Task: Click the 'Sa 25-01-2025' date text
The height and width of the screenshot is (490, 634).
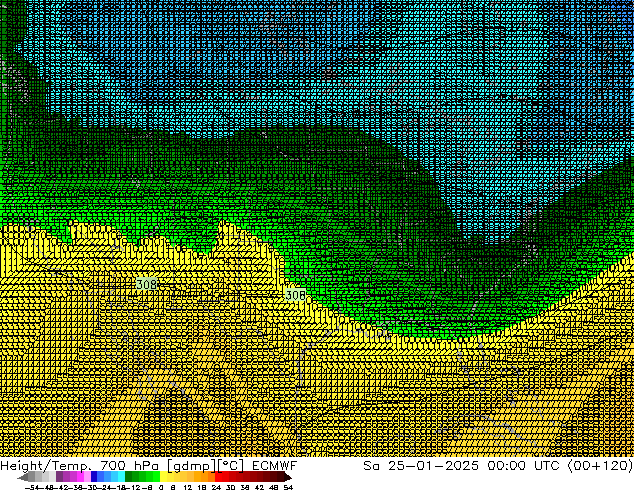Action: (421, 465)
